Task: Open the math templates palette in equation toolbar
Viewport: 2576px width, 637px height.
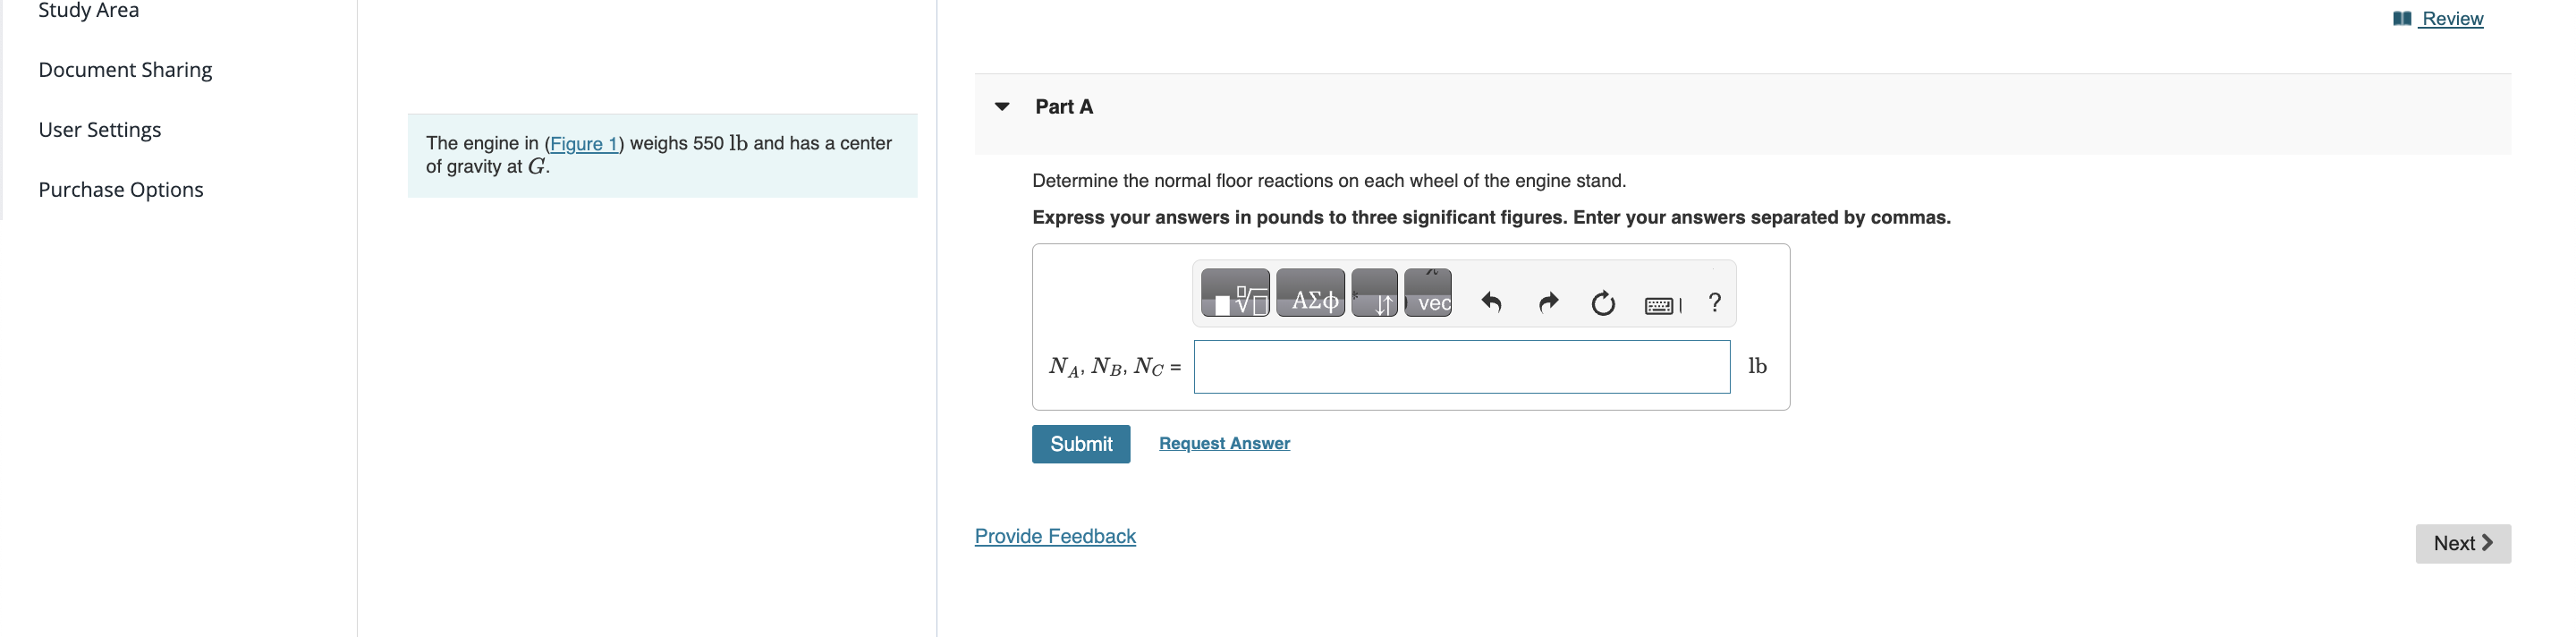Action: (x=1237, y=293)
